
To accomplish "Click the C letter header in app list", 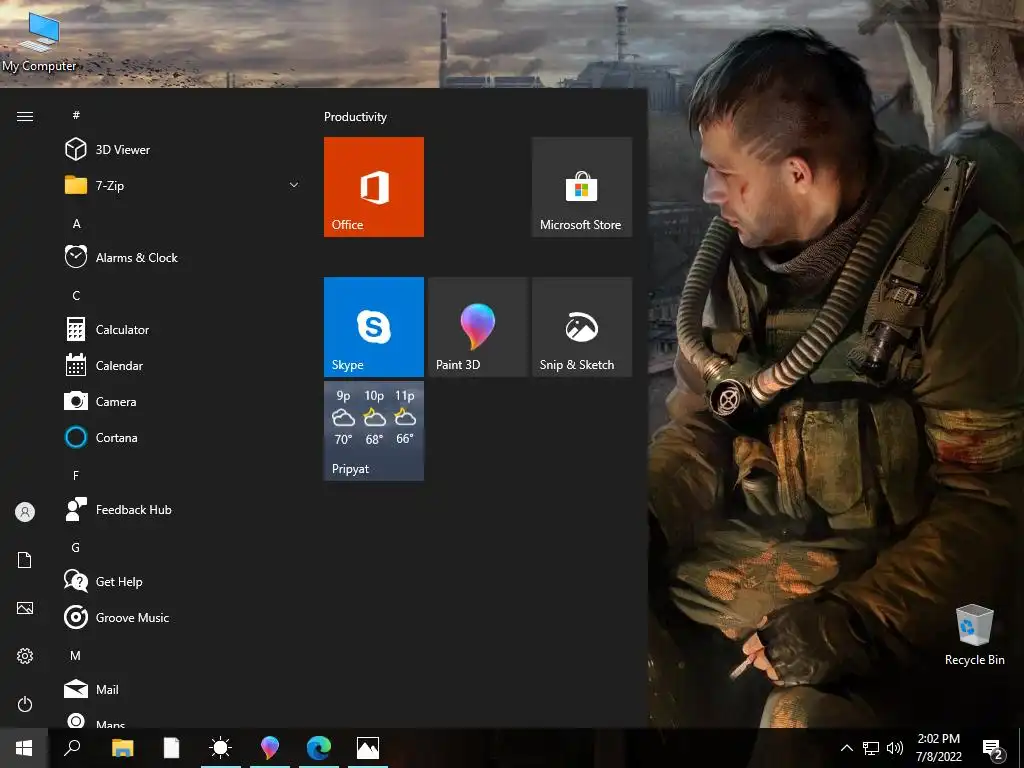I will [x=76, y=296].
